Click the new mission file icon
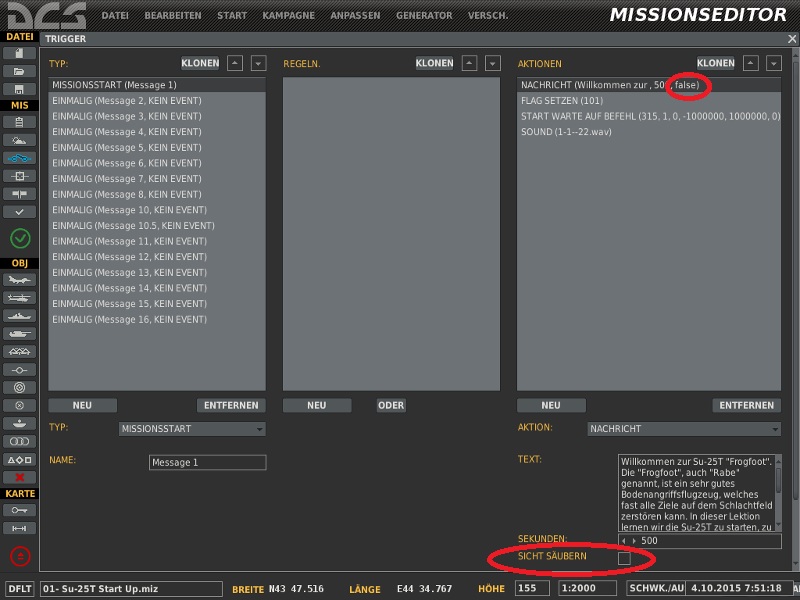Image resolution: width=800 pixels, height=600 pixels. (x=19, y=53)
